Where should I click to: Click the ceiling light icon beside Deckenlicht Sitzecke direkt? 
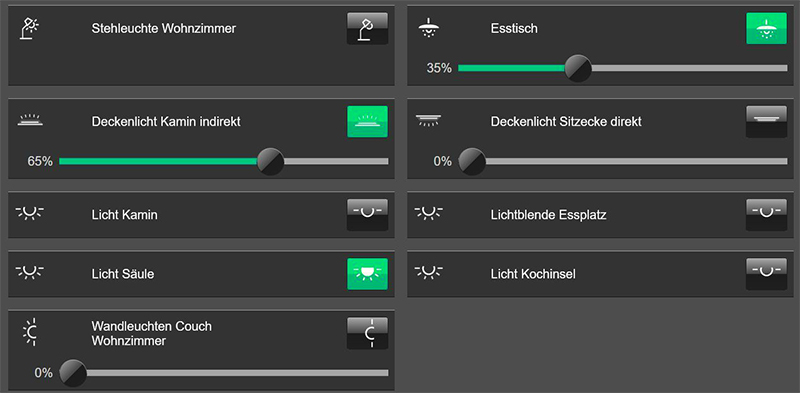coord(429,121)
